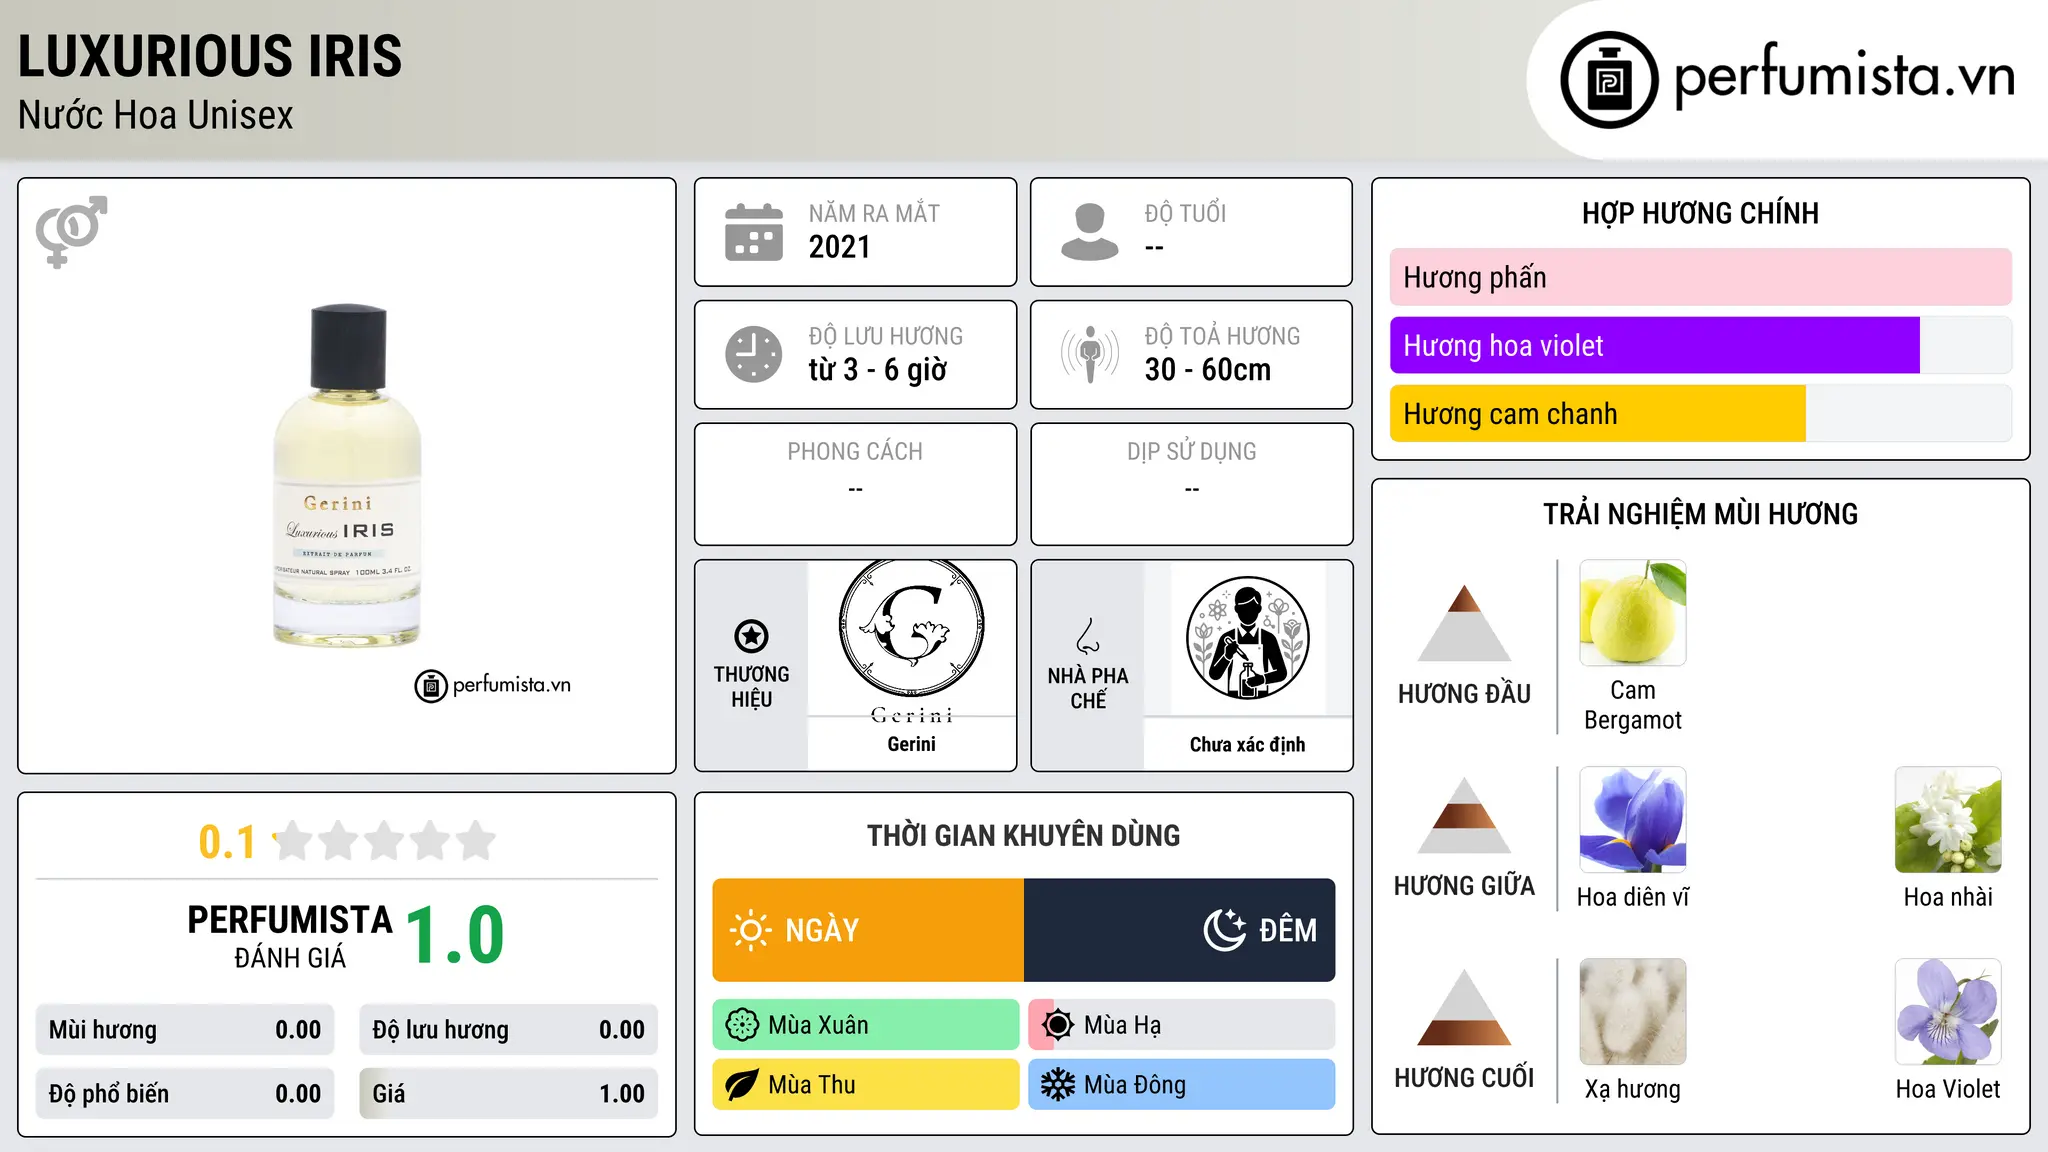This screenshot has height=1152, width=2048.
Task: Click the perfumista.vn site name in header
Action: [x=1845, y=77]
